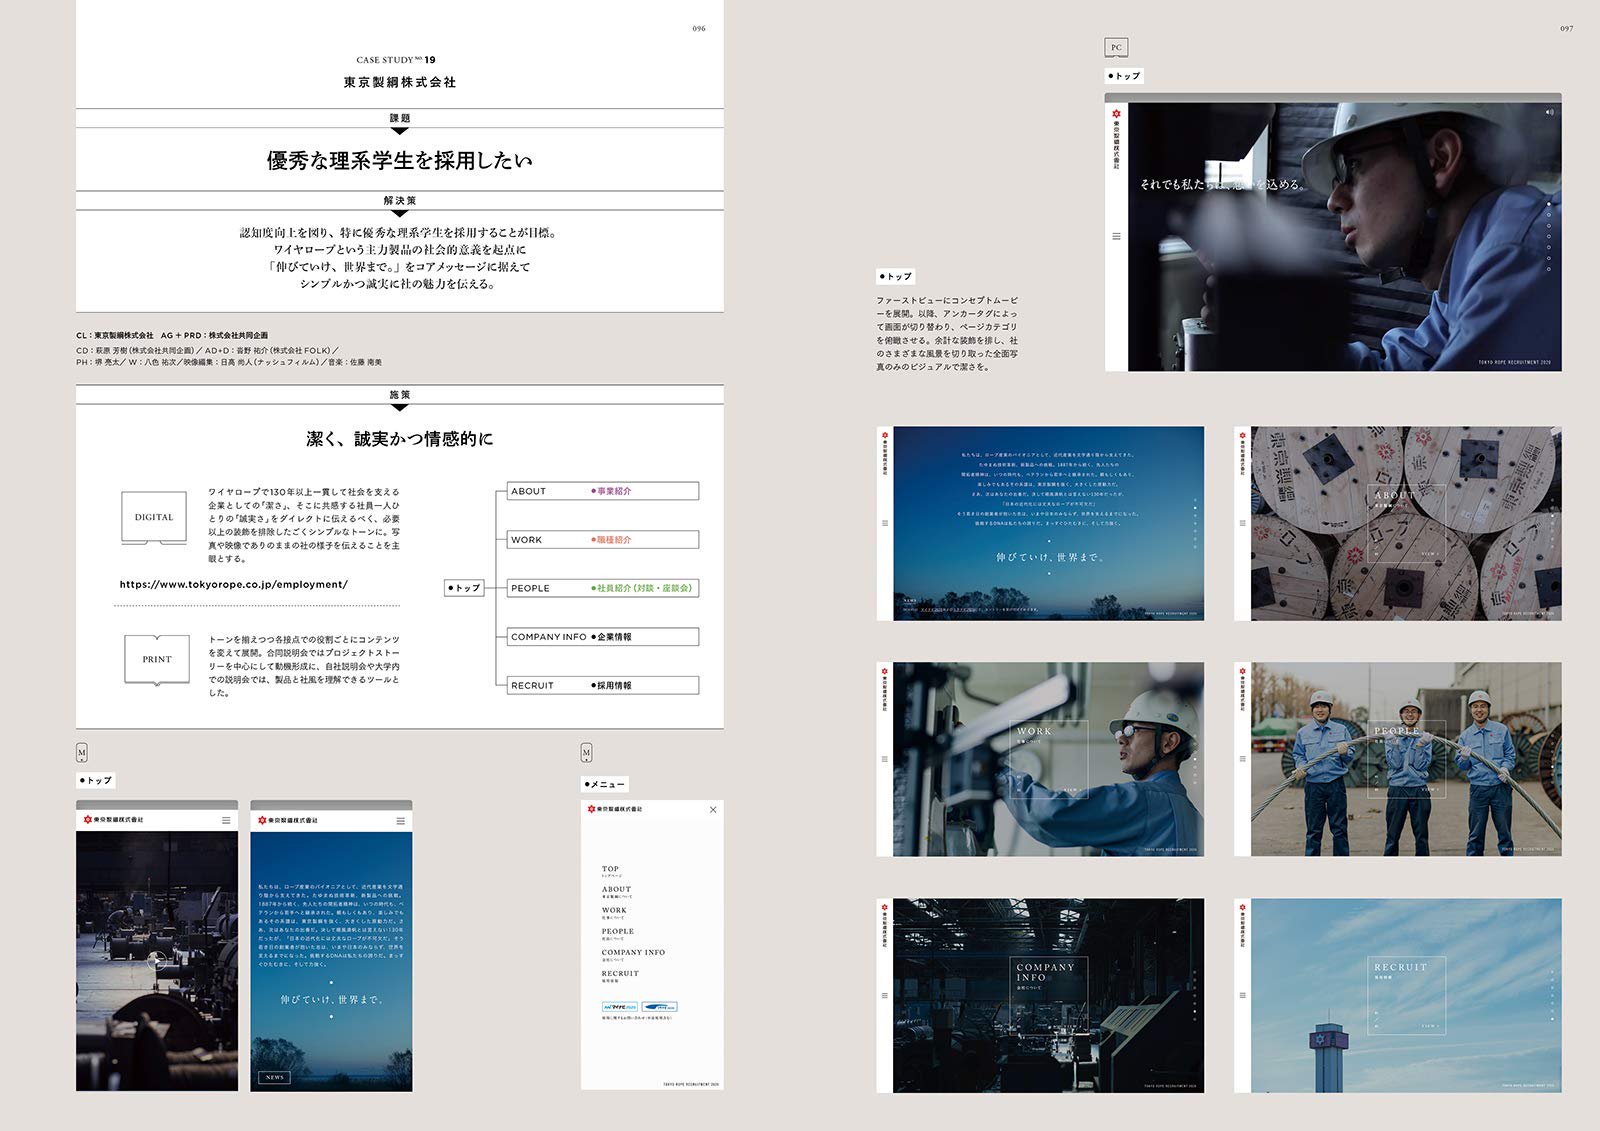Select the active page dot on PC top screen
1600x1131 pixels.
tap(1549, 204)
